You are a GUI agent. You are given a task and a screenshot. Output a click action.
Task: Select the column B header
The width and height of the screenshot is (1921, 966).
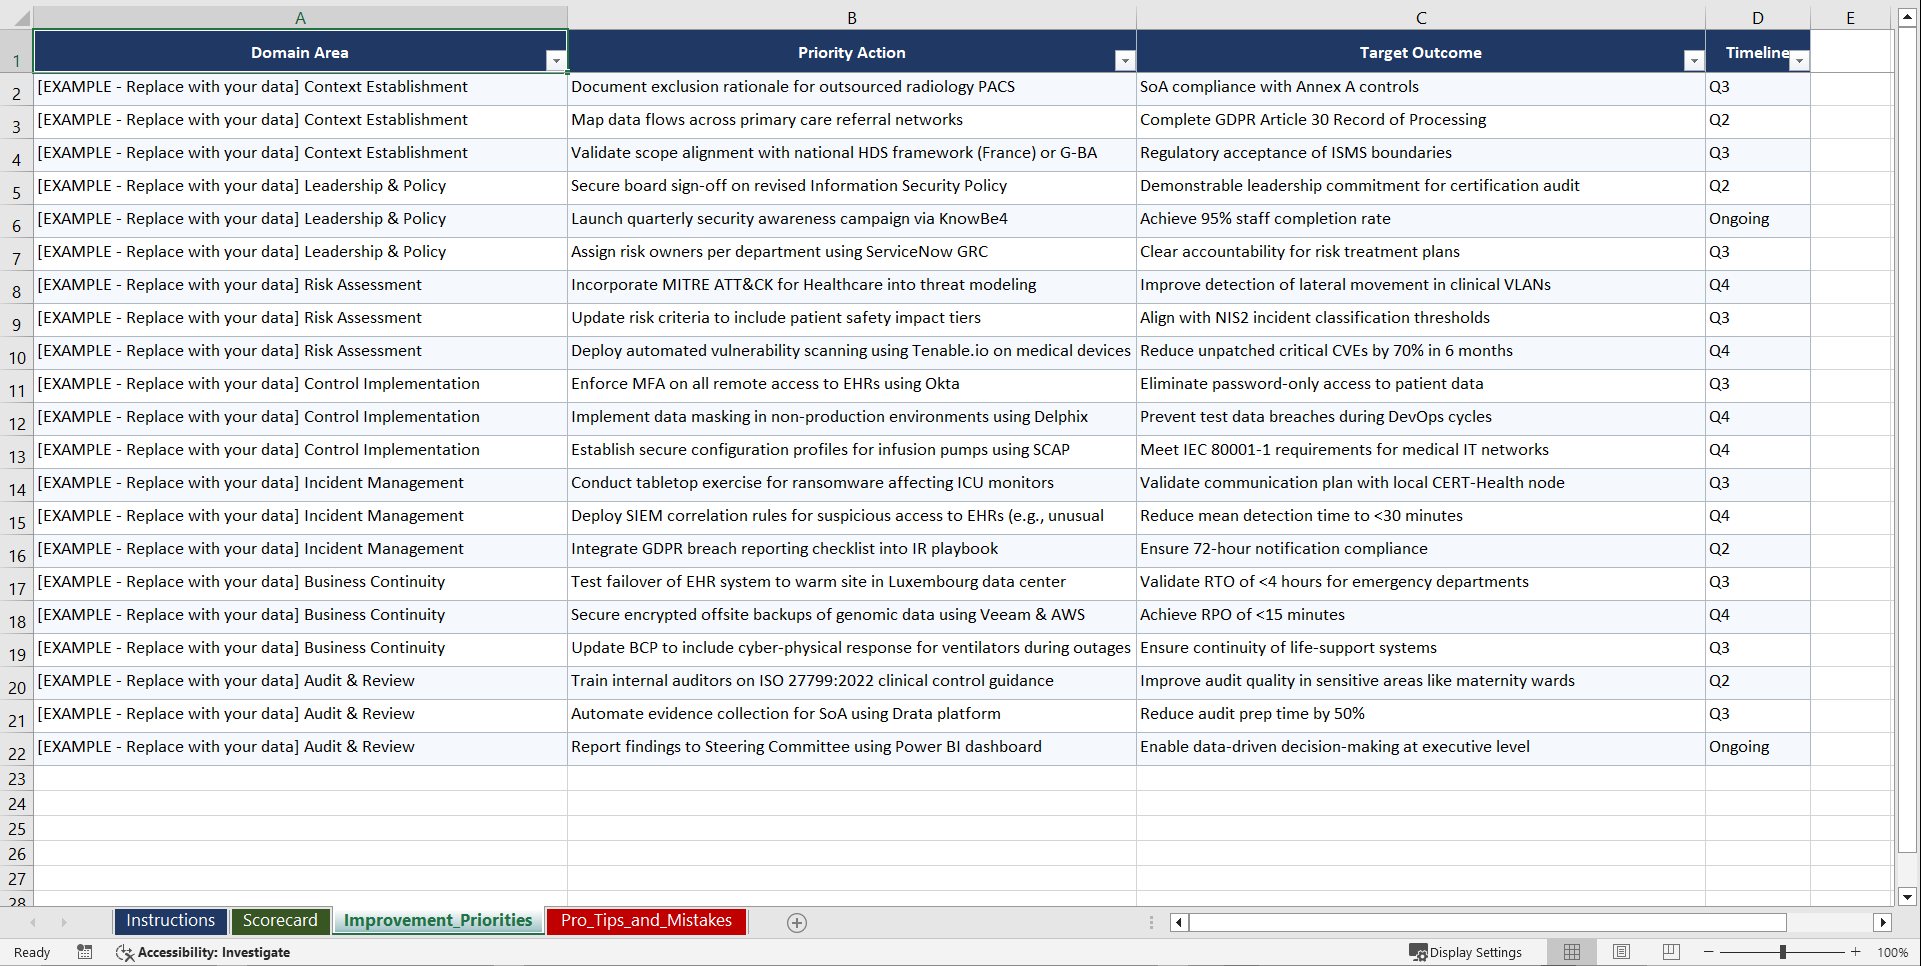tap(851, 17)
